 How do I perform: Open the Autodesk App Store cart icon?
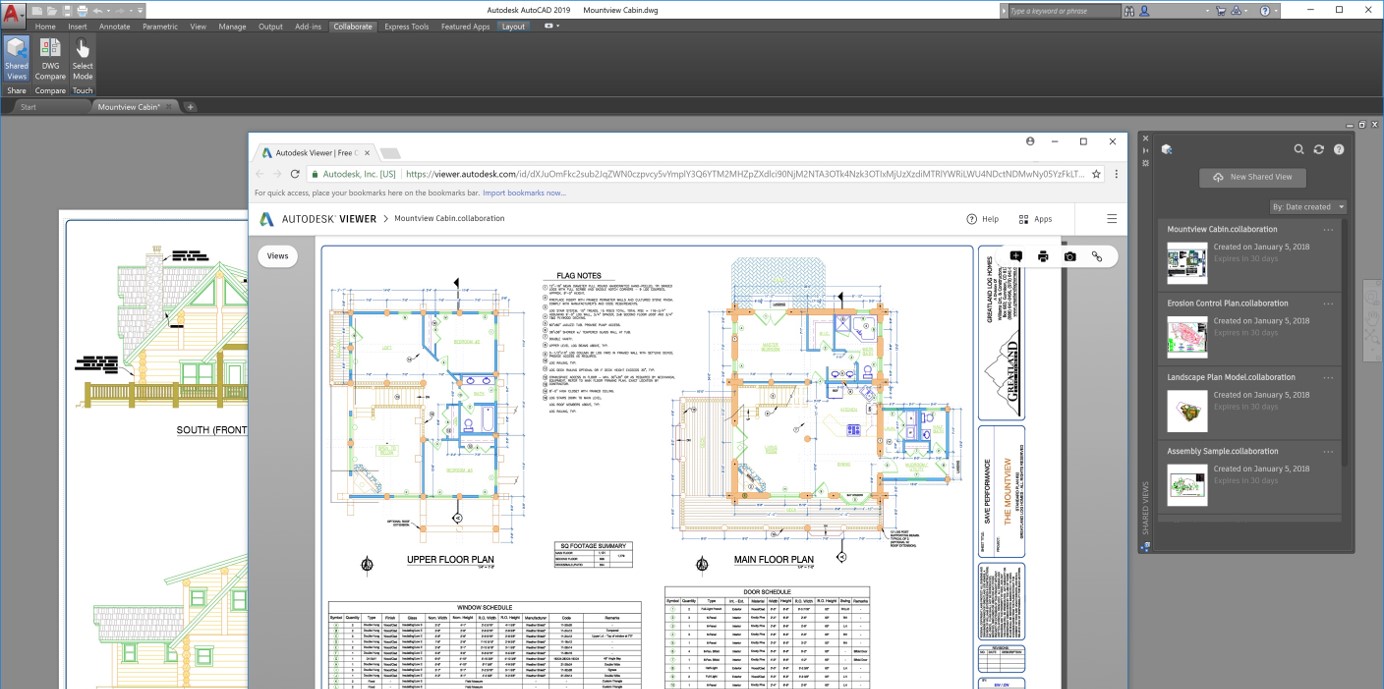coord(1221,10)
